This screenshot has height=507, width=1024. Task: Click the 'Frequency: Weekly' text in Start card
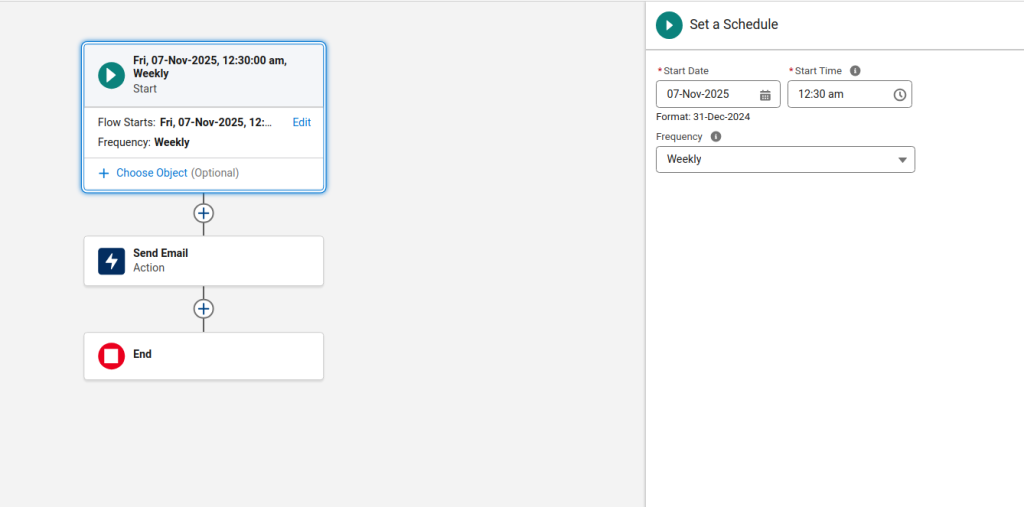(x=144, y=142)
